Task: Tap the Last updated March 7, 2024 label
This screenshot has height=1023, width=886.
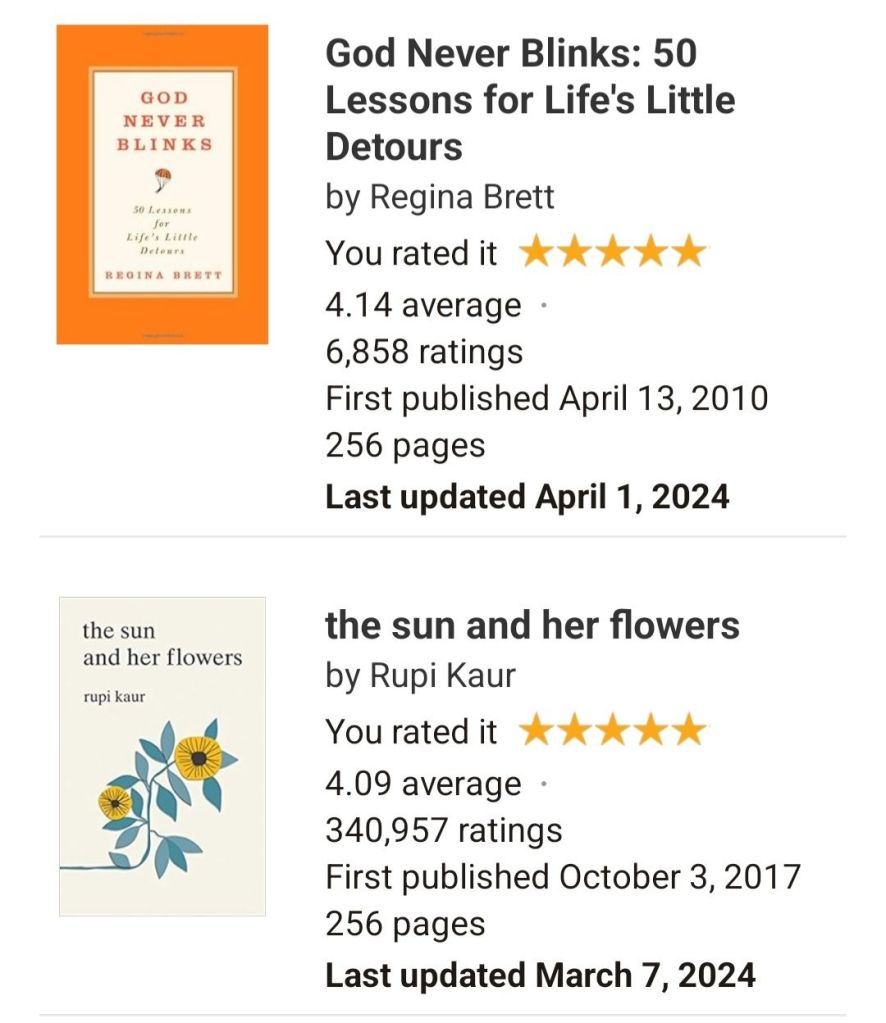Action: click(540, 974)
